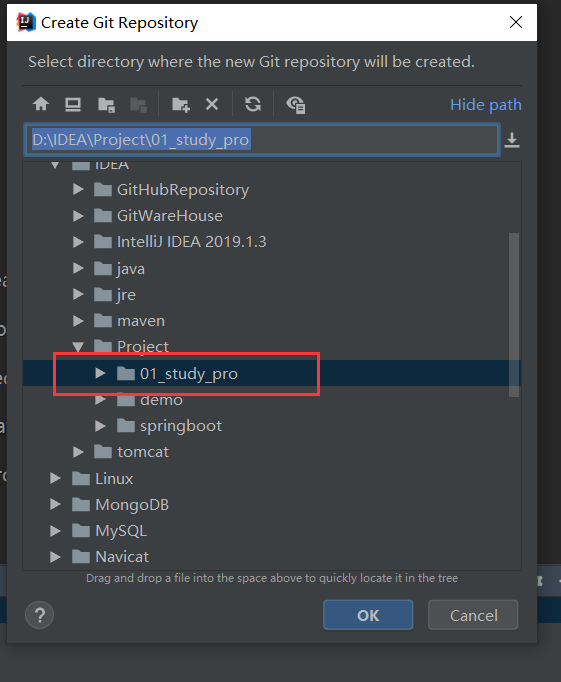Click the Hide path link
The image size is (561, 682).
click(486, 105)
